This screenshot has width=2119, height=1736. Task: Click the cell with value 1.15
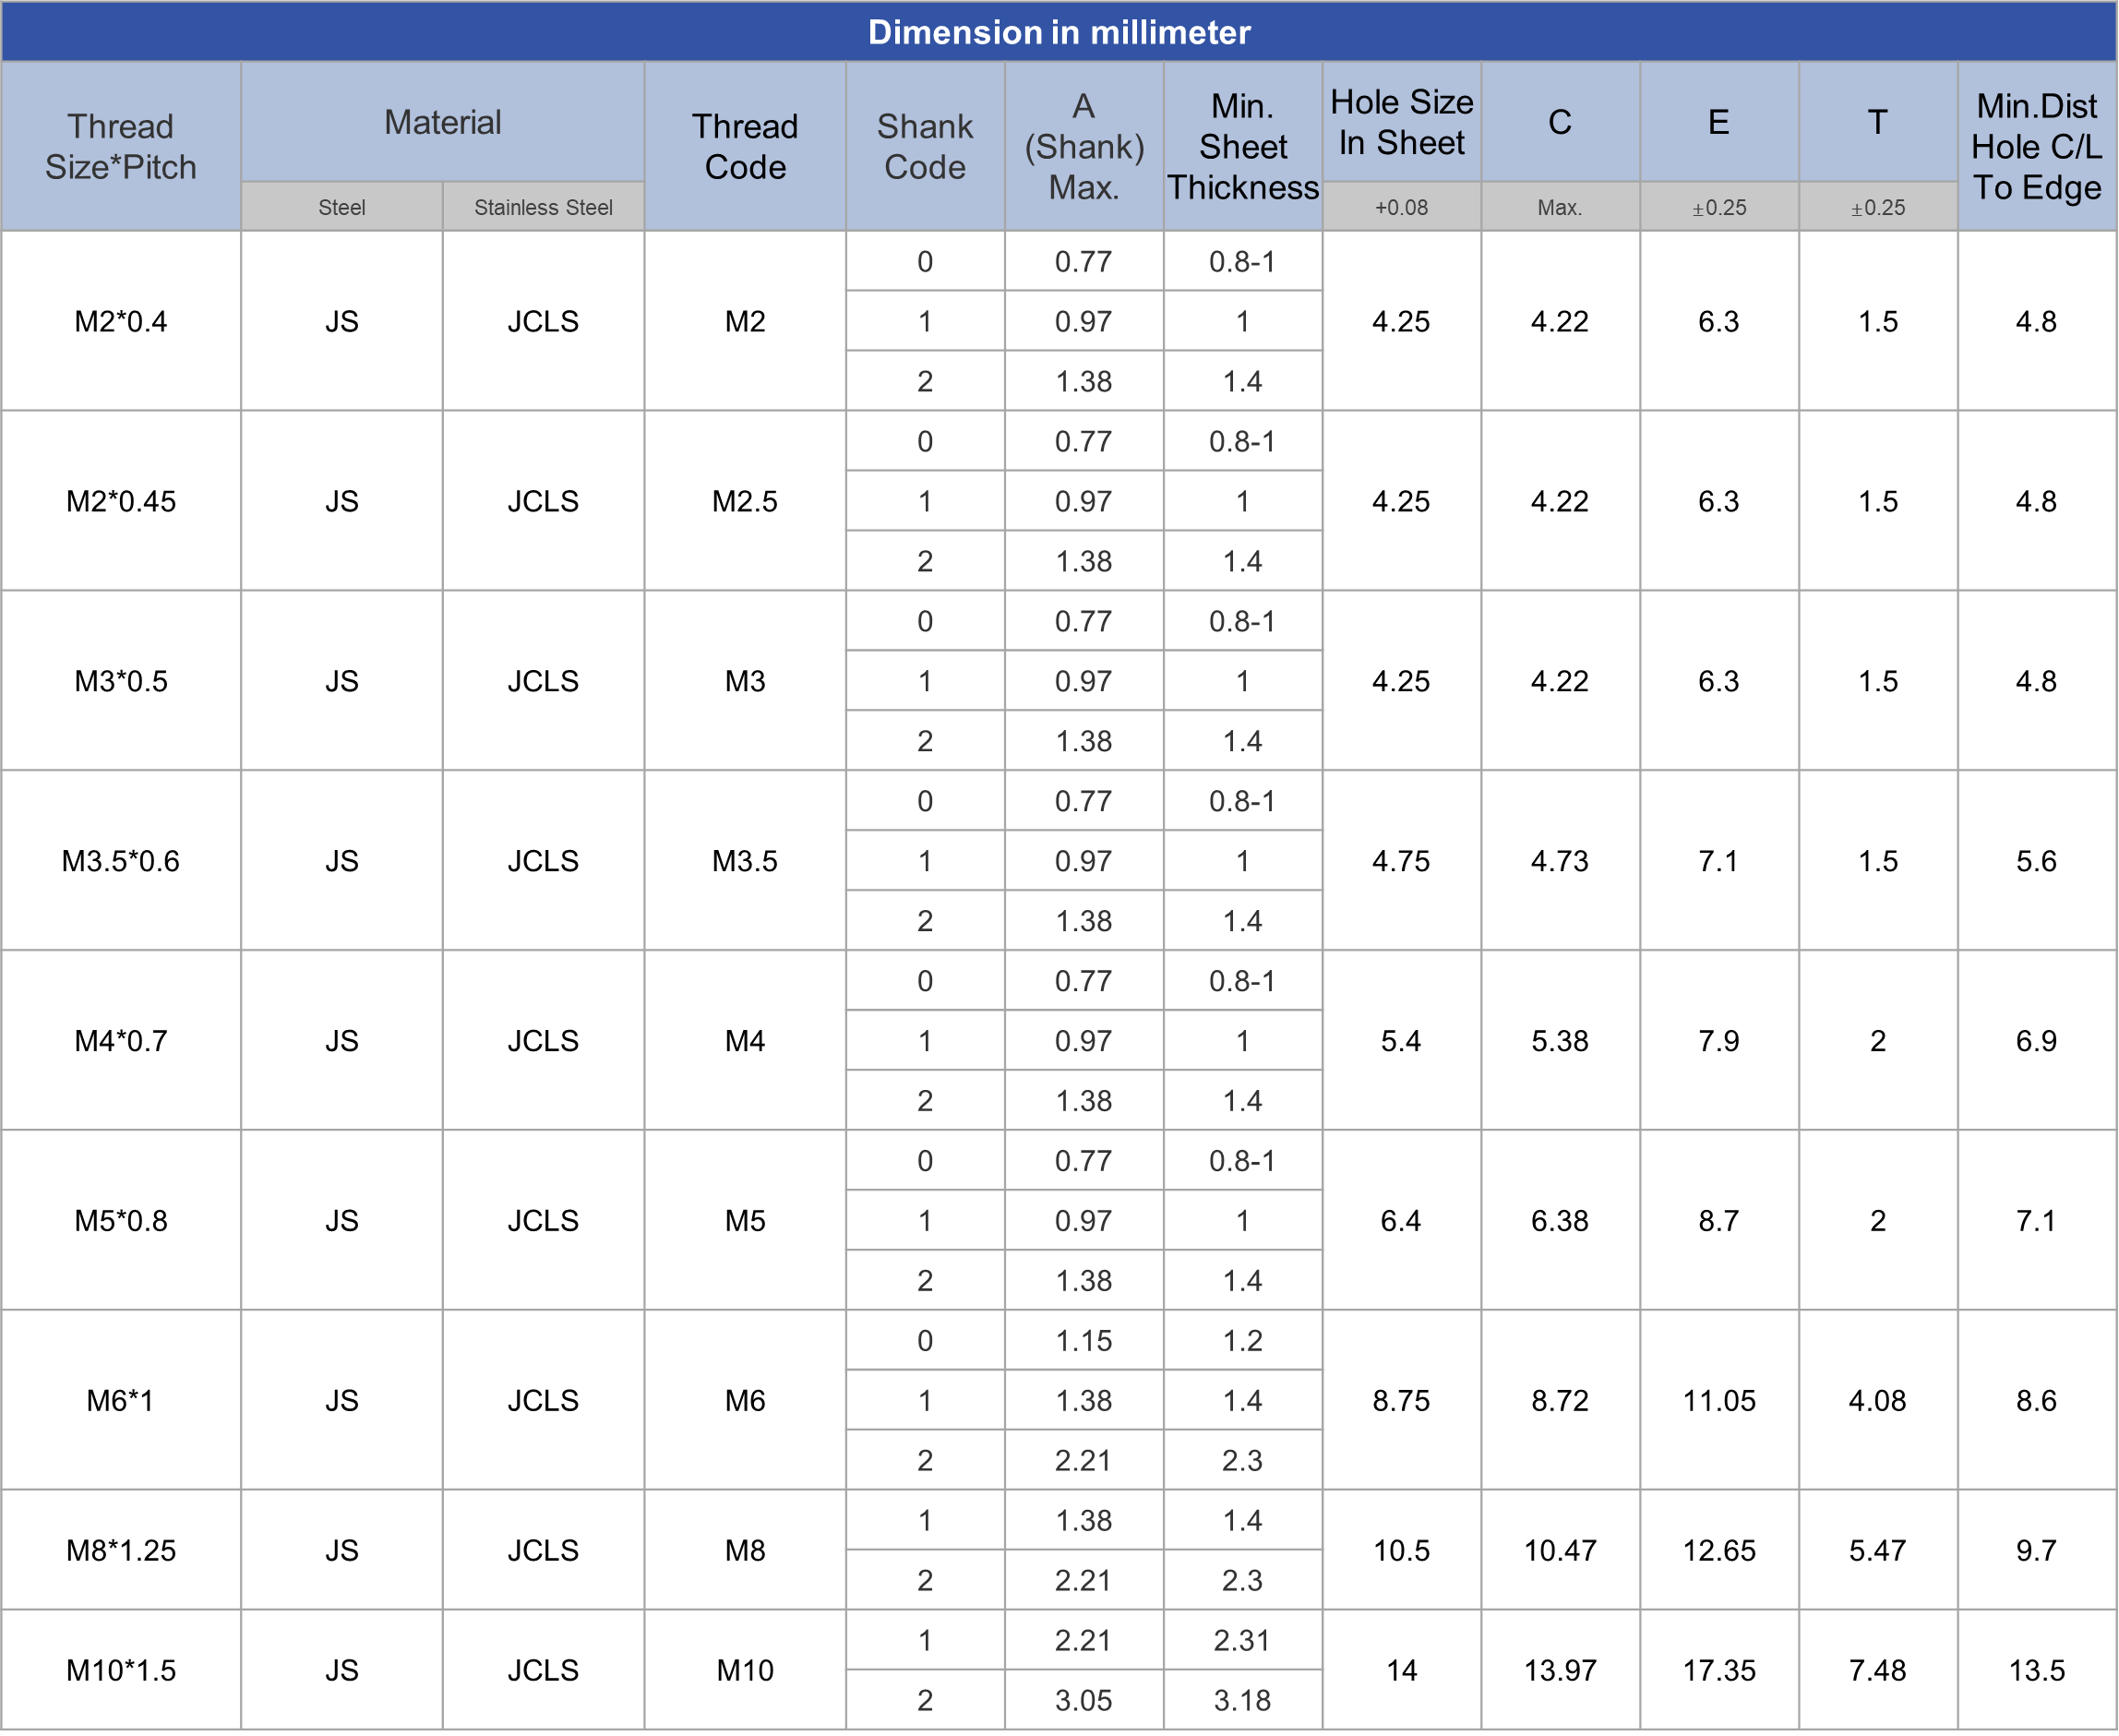coord(1084,1340)
